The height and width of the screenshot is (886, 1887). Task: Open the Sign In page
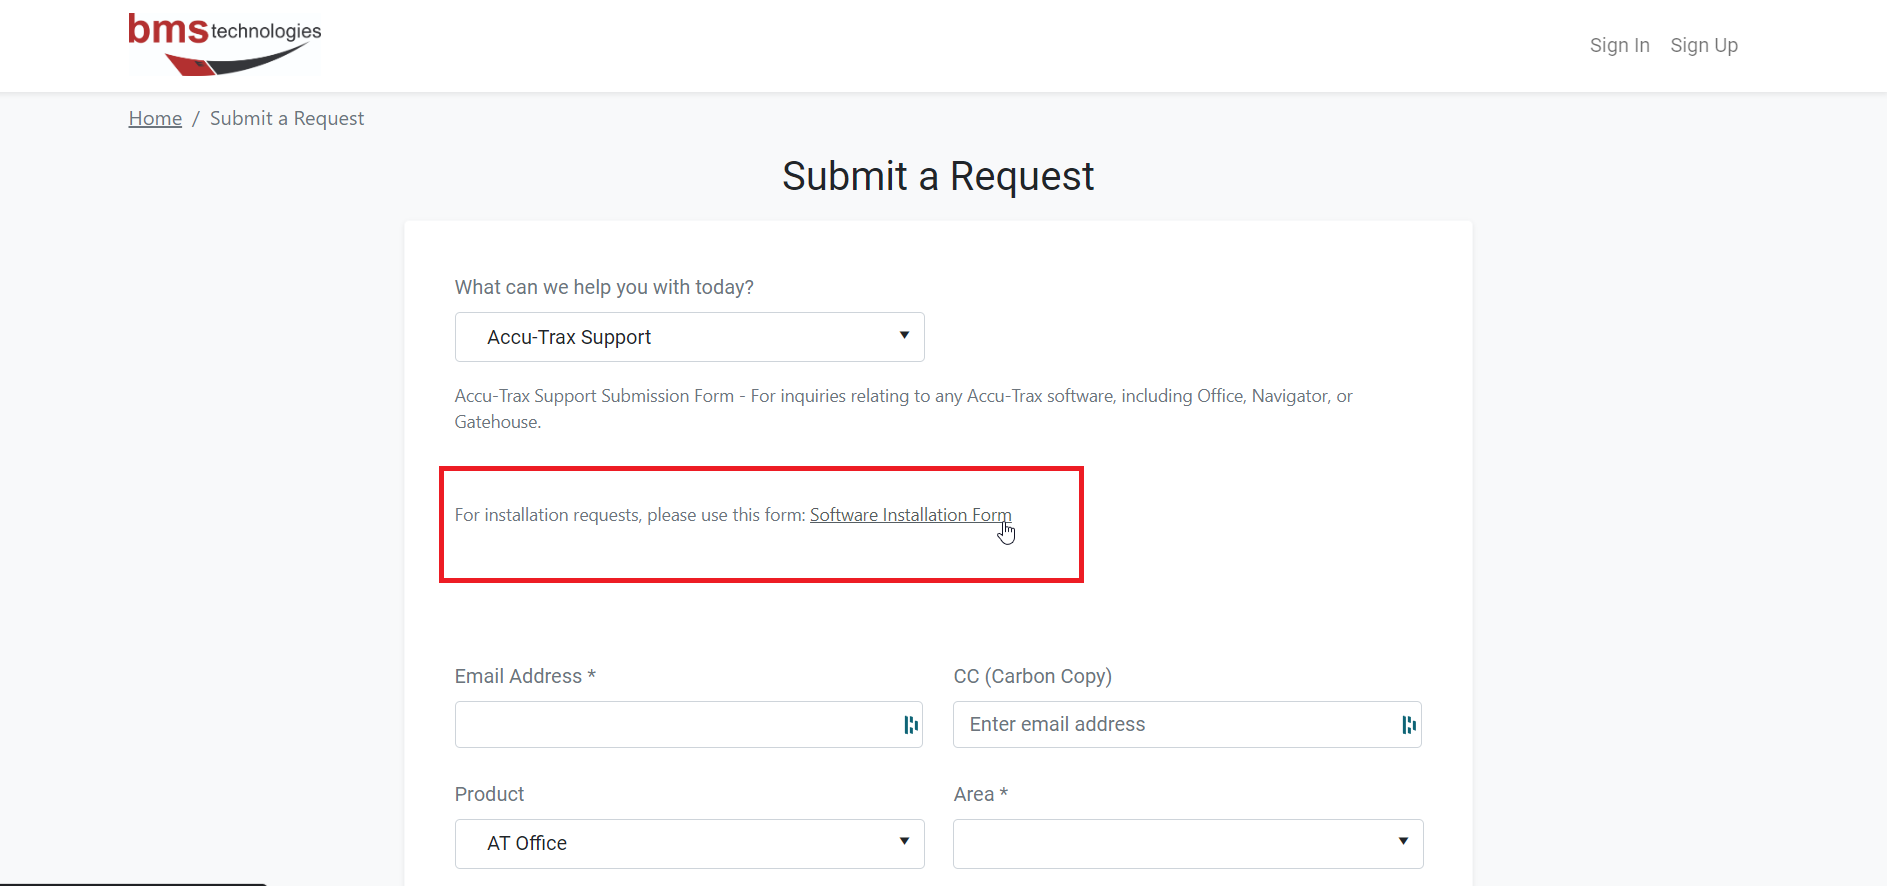(x=1619, y=45)
